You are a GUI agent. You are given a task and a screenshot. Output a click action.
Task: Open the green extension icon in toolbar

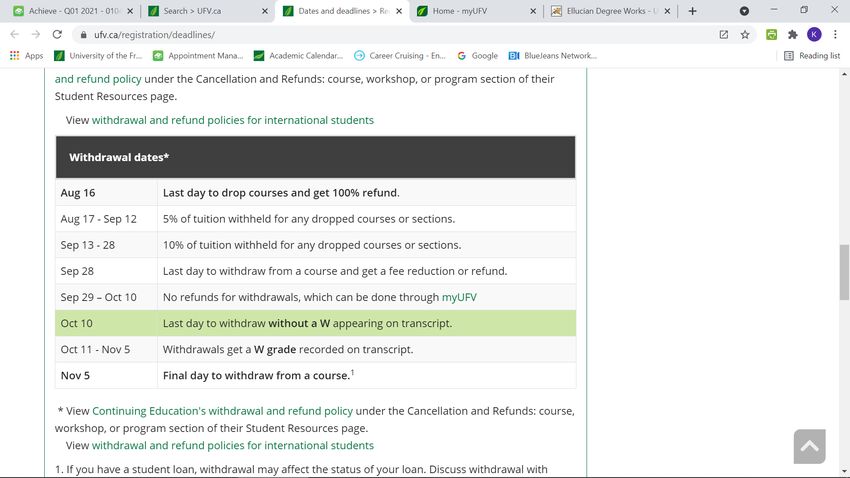pyautogui.click(x=771, y=35)
